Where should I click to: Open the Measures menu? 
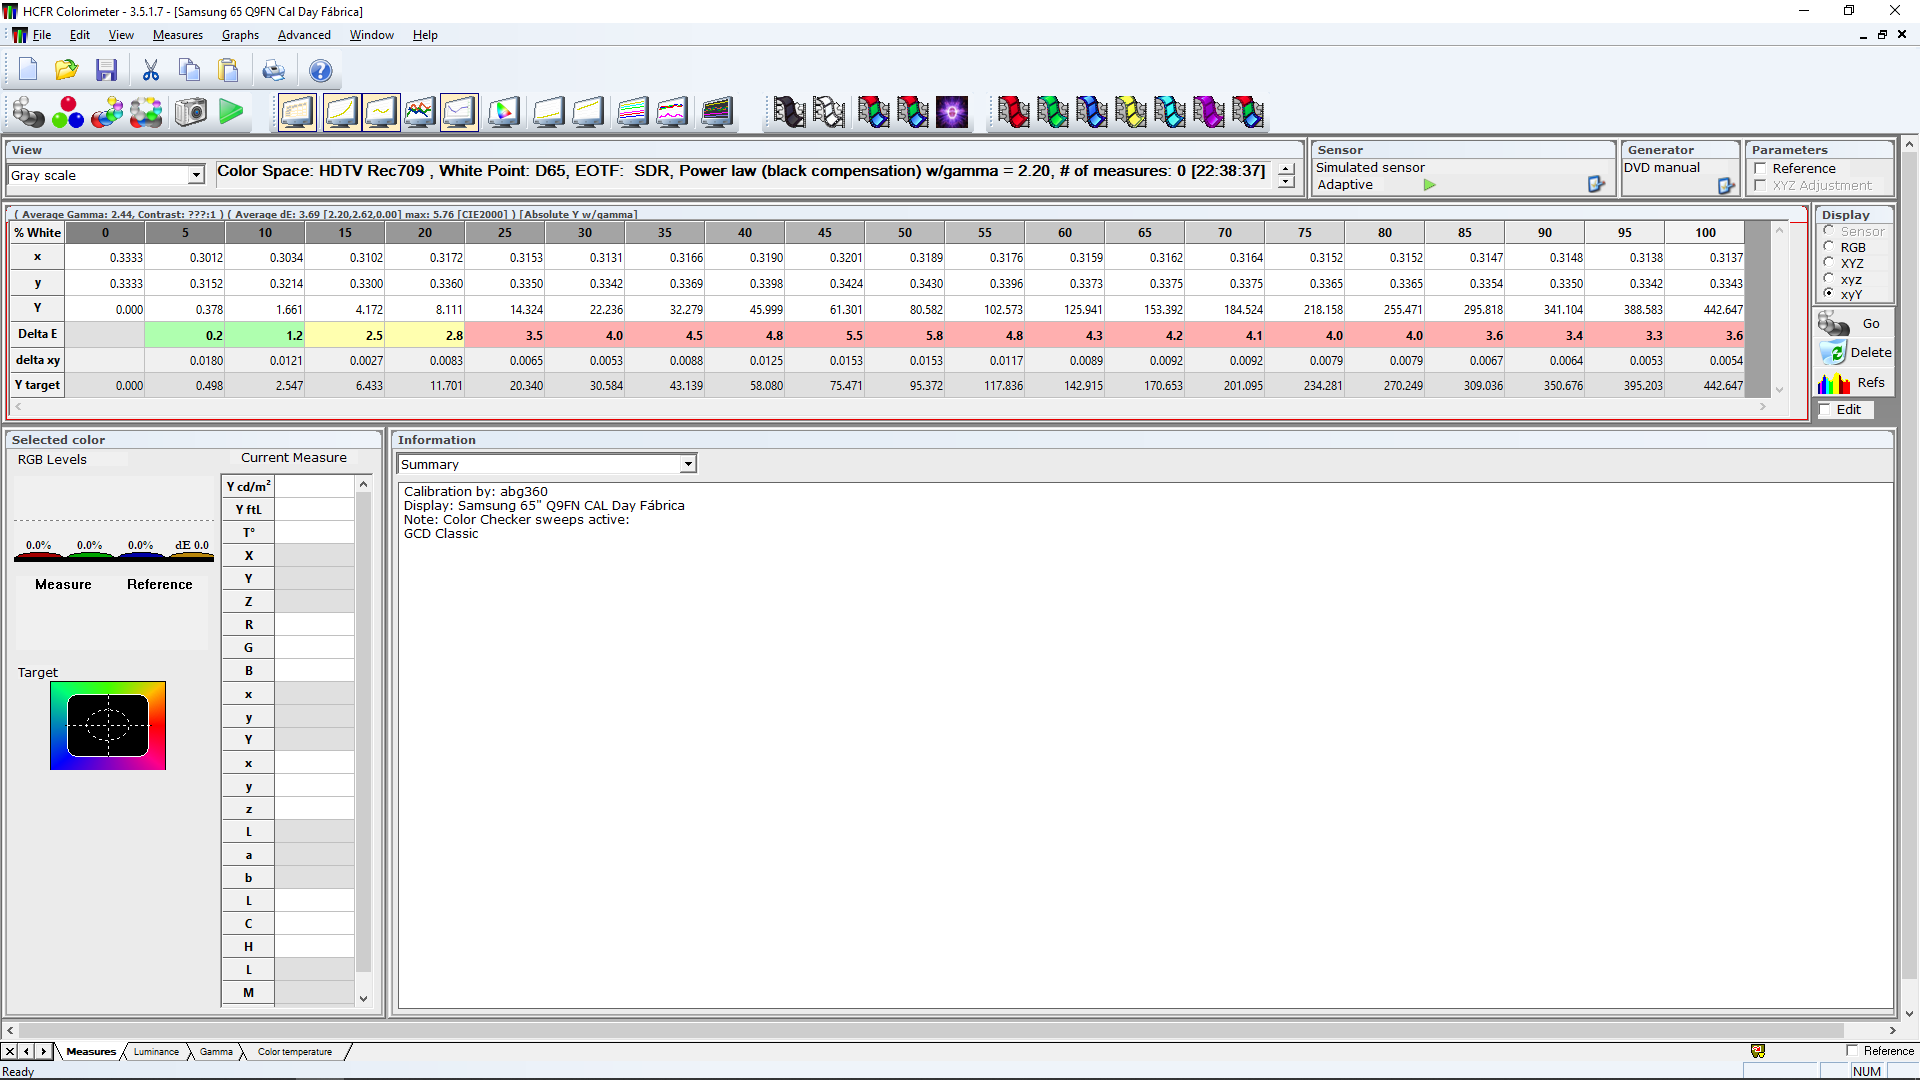(178, 35)
